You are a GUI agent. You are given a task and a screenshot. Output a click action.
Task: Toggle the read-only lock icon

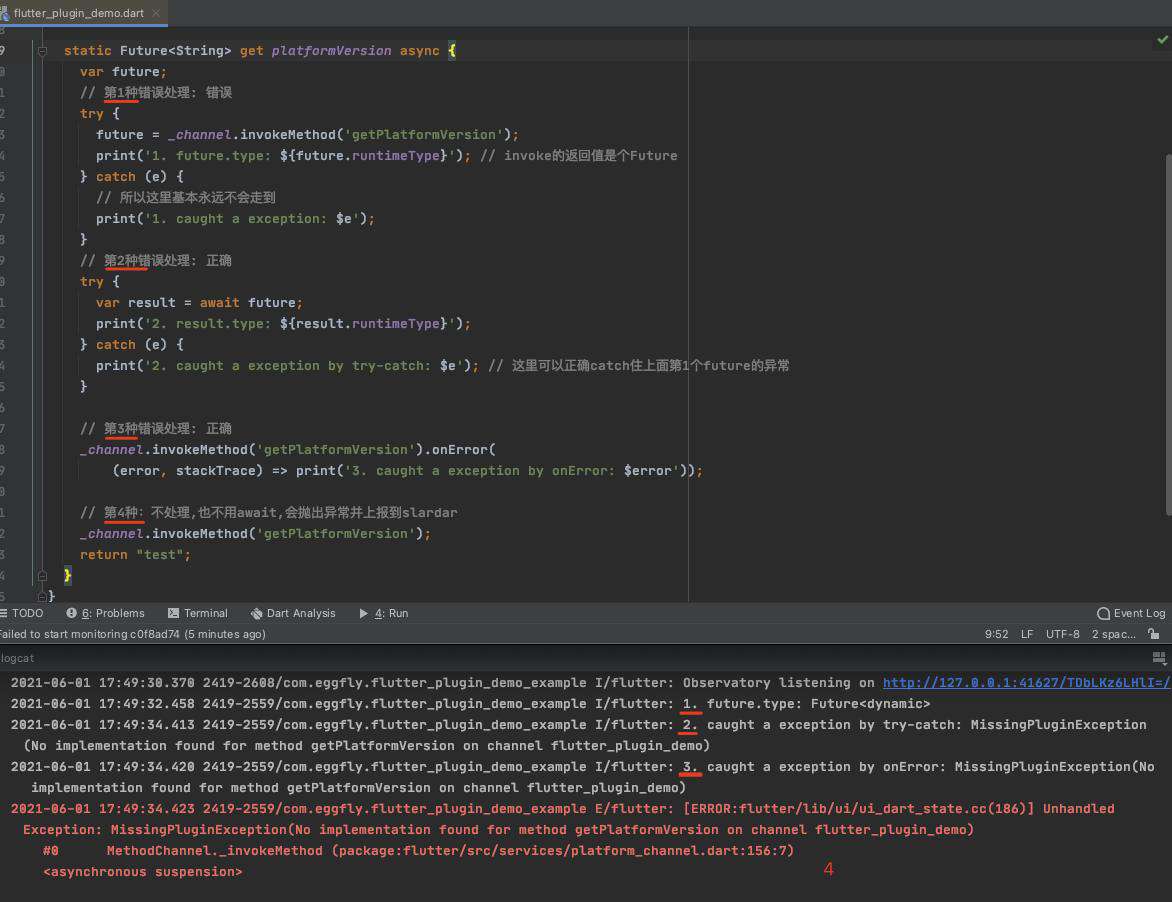(1154, 634)
